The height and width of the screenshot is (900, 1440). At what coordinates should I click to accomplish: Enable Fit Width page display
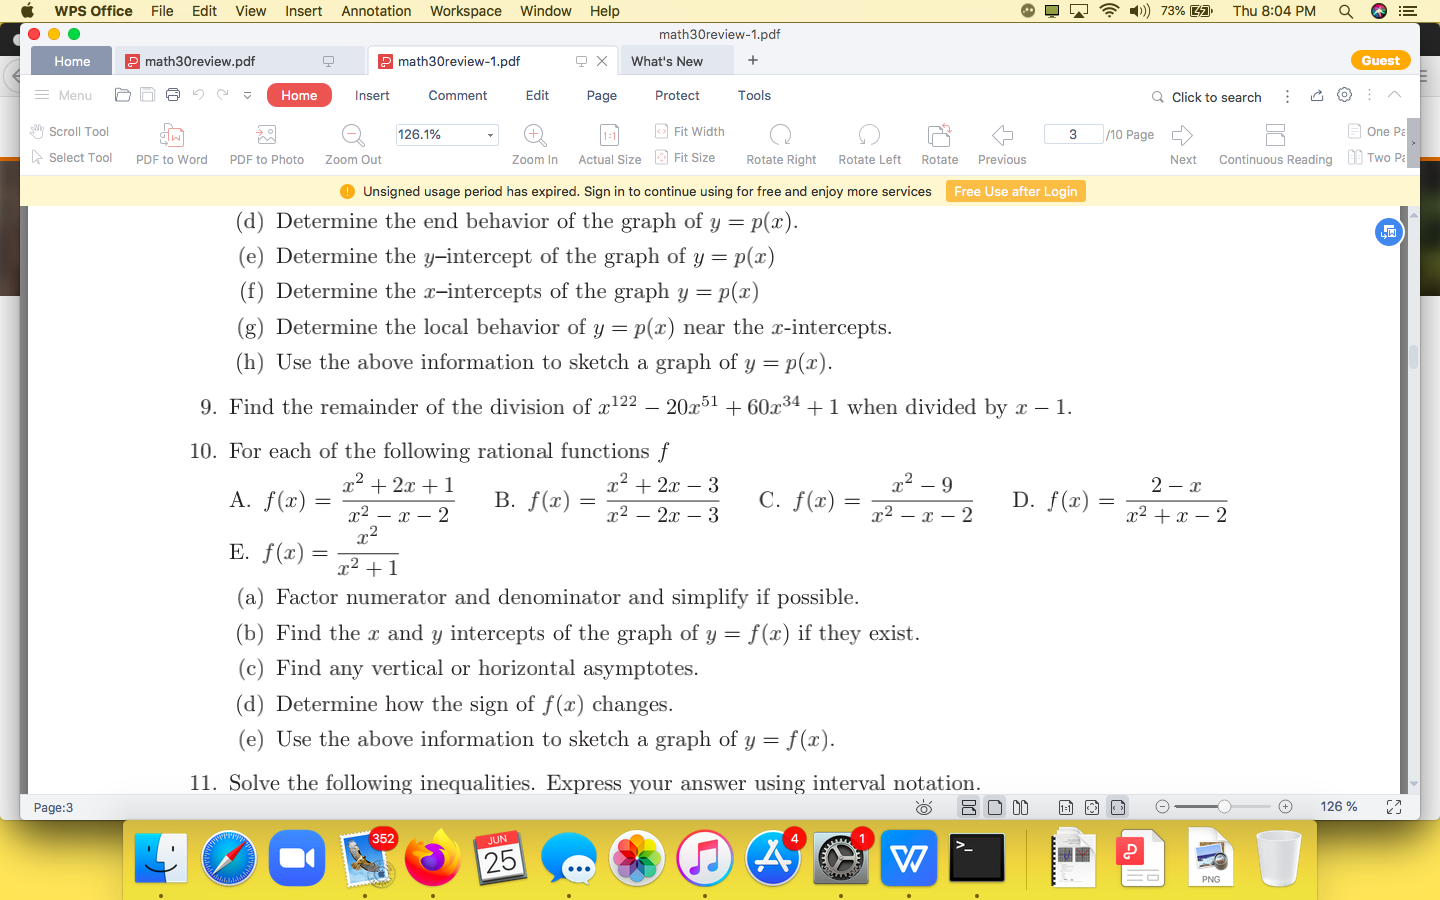[x=689, y=131]
